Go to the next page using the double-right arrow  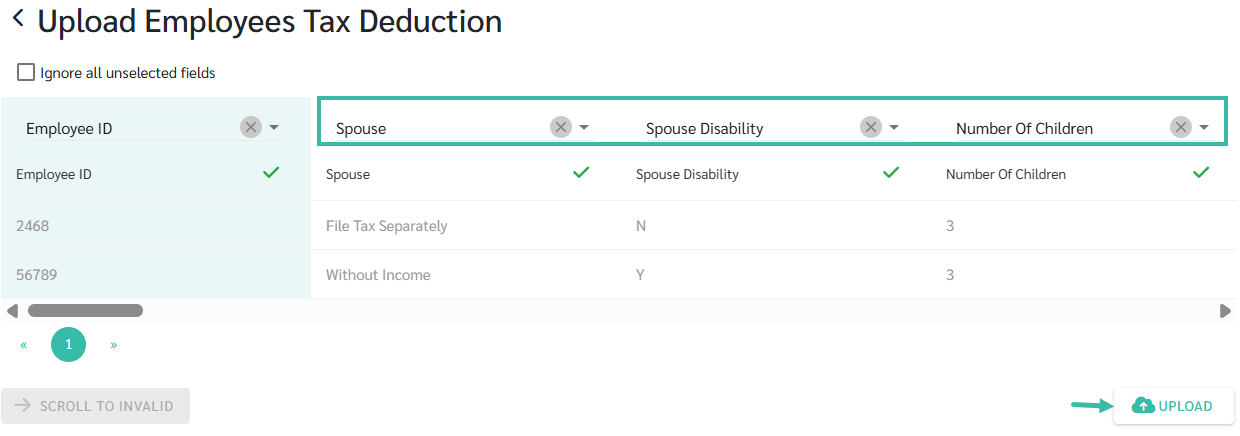coord(114,345)
